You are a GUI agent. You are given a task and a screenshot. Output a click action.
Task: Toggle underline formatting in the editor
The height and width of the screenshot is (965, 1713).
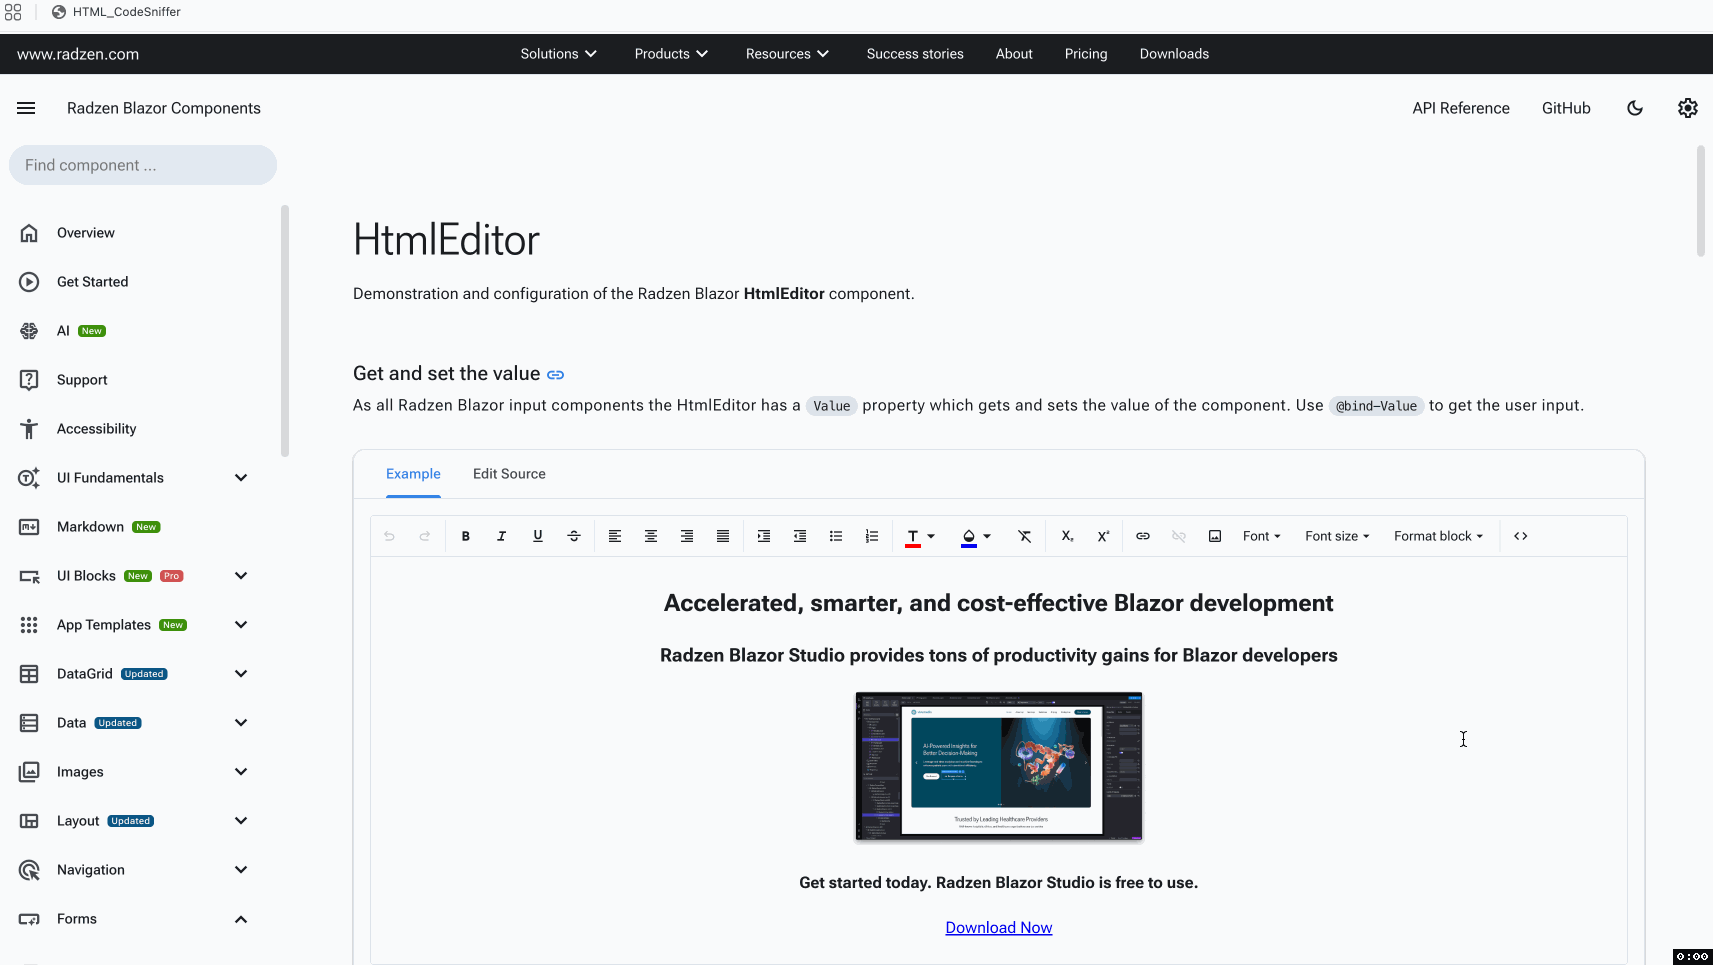(538, 536)
